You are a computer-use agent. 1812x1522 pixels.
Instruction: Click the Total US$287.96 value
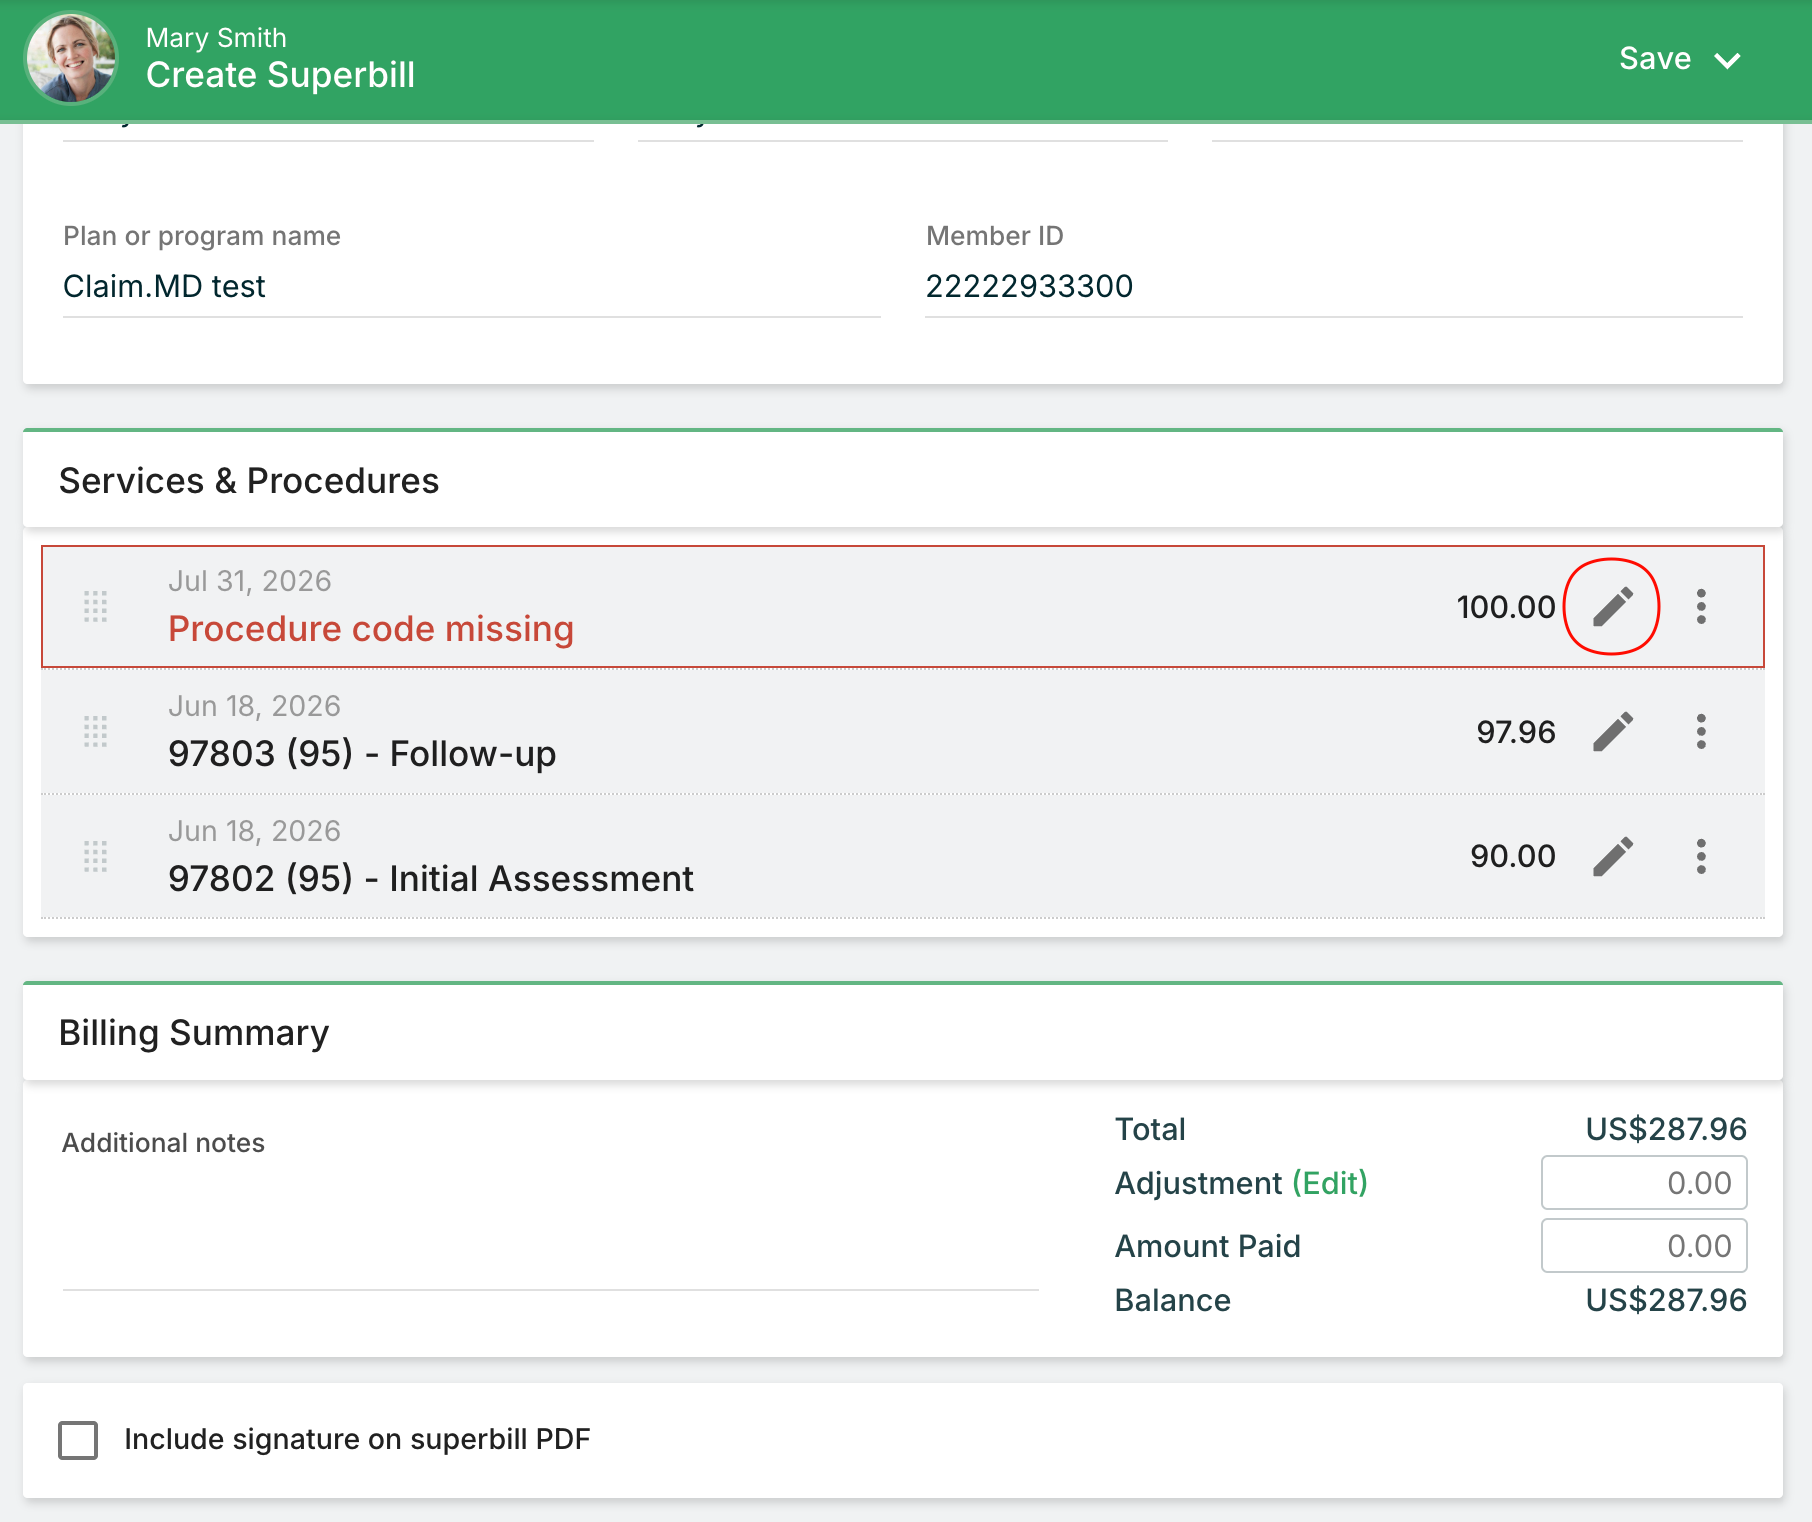1666,1129
